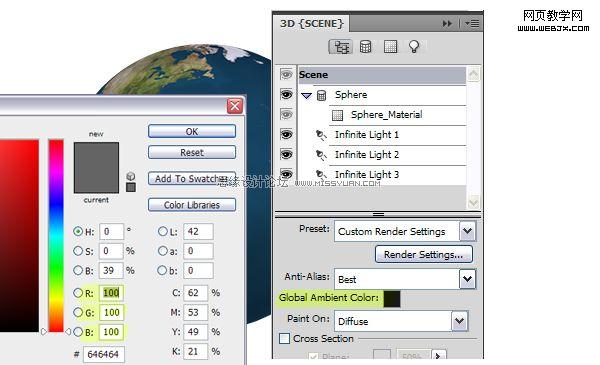Select the R red radio button
Viewport: 600px width, 365px height.
pos(78,293)
